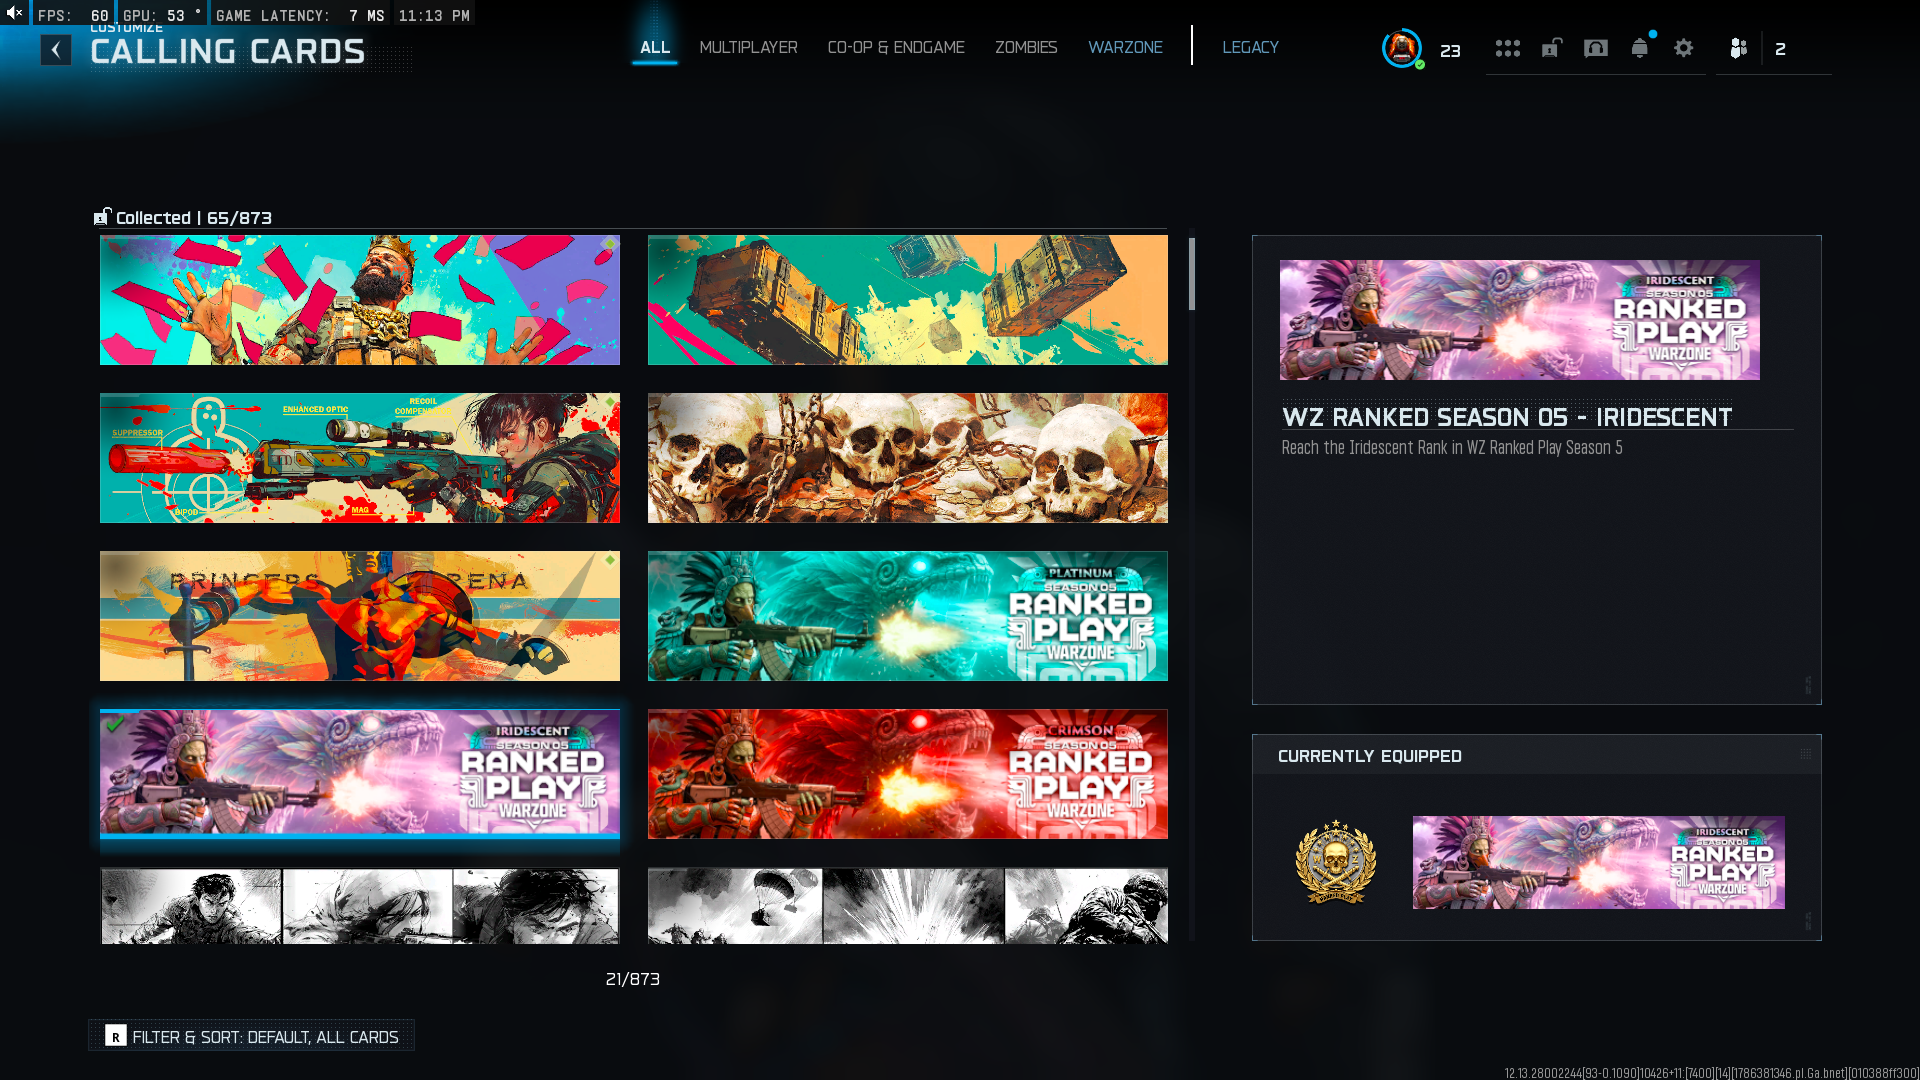Click the Game Latency readout

tap(300, 16)
